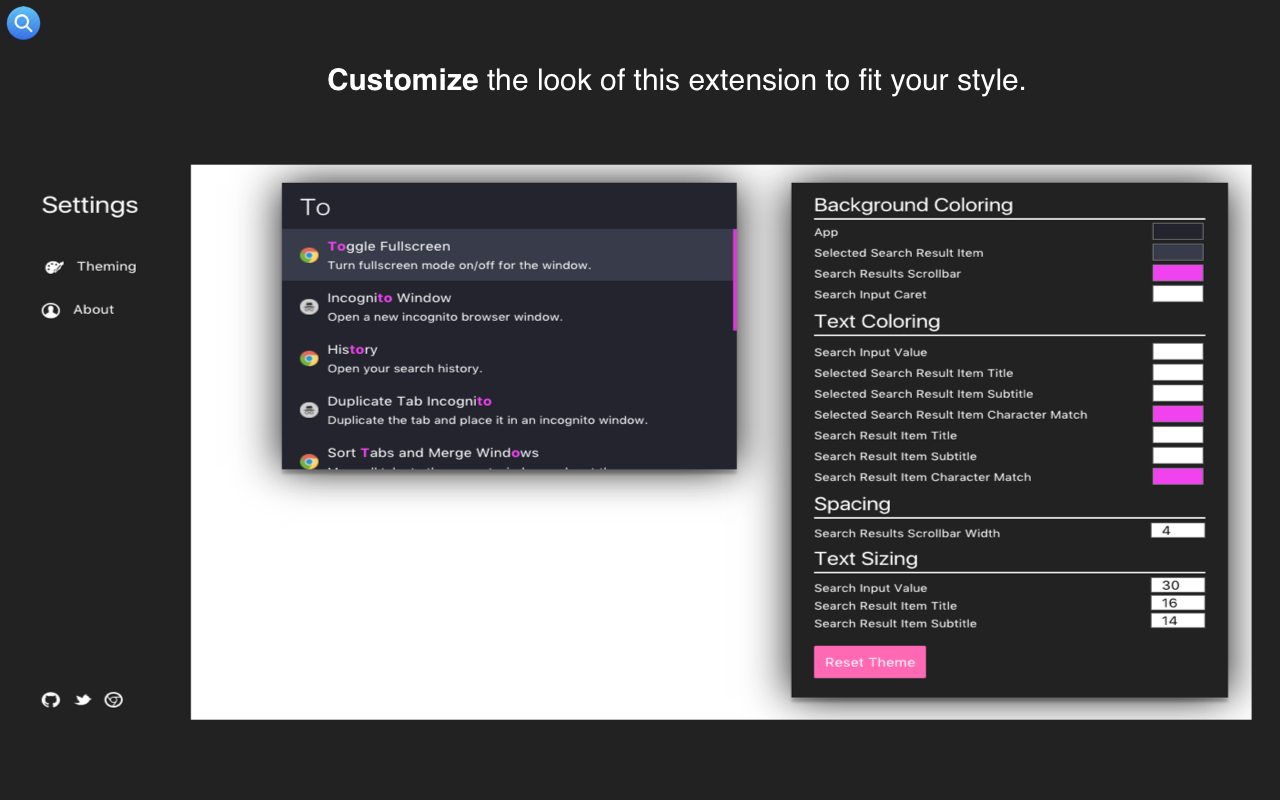Click the Settings sidebar title

(90, 205)
